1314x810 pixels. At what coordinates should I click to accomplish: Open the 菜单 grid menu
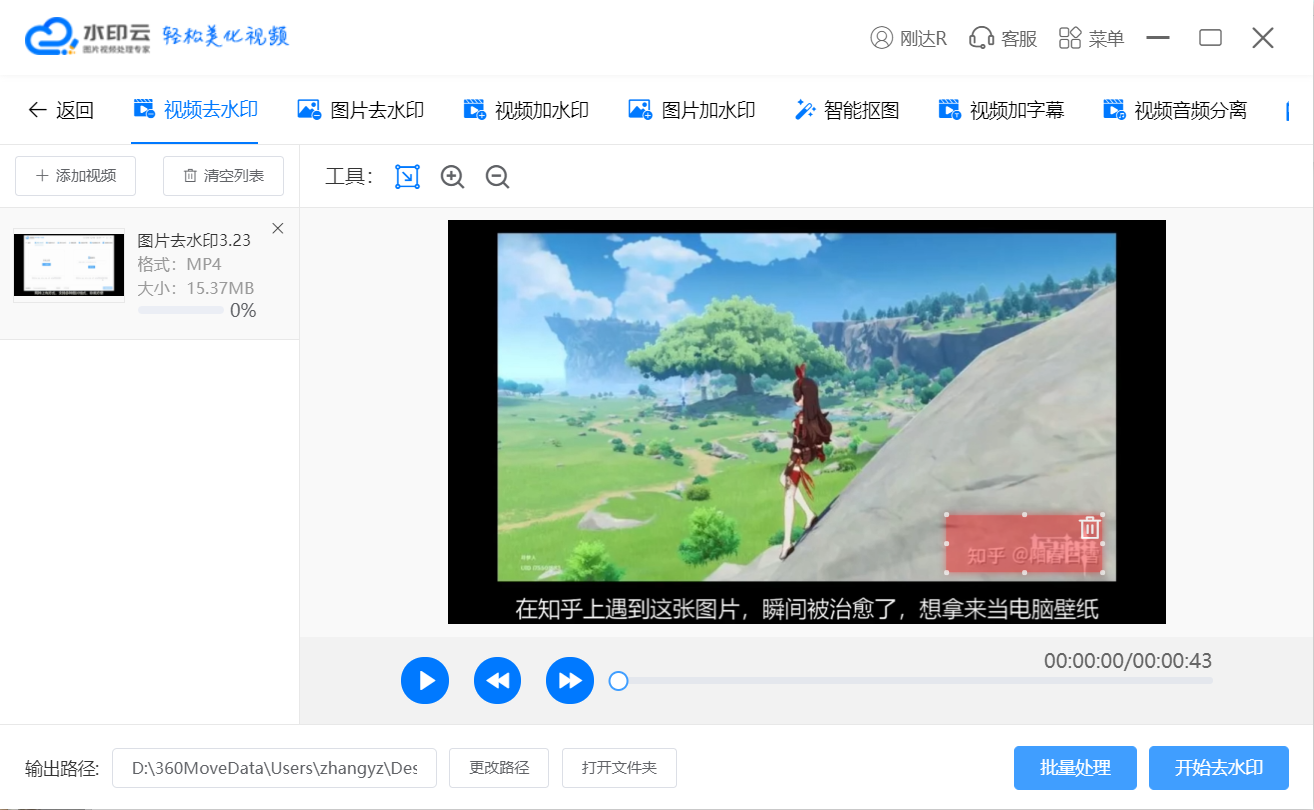[1091, 38]
